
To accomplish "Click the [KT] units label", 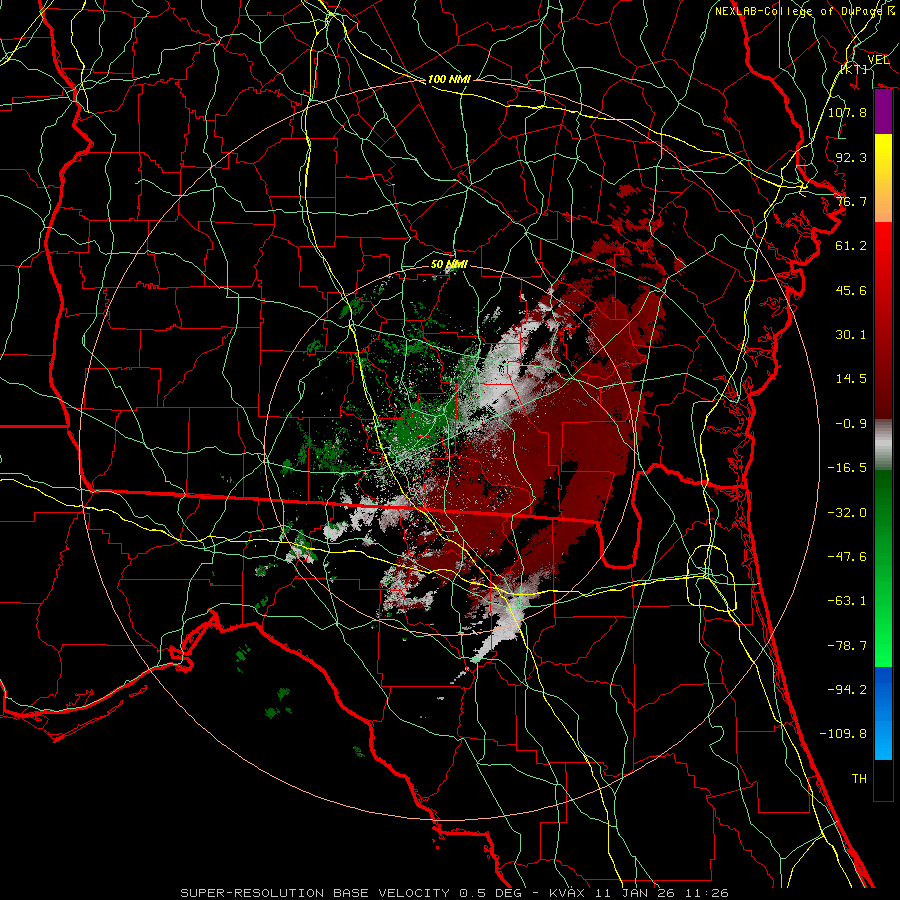I will pyautogui.click(x=854, y=69).
